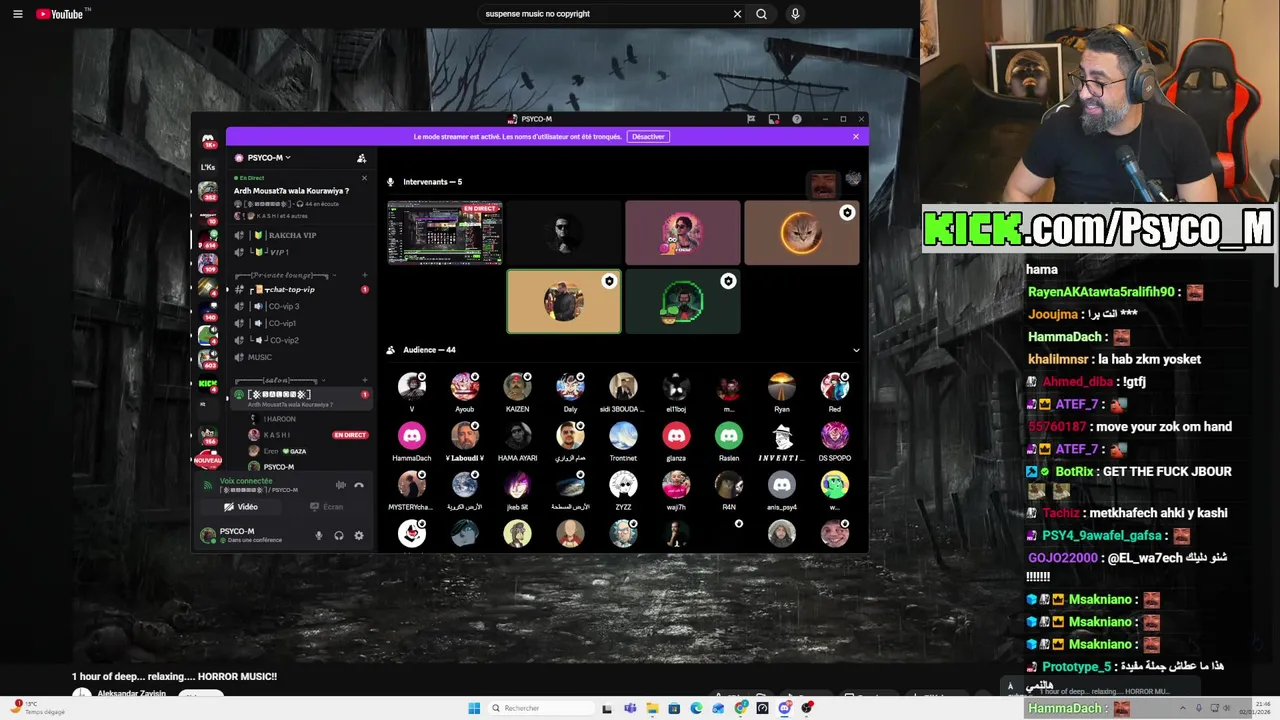The image size is (1280, 720).
Task: Open the Discord direct messages home icon
Action: click(208, 141)
